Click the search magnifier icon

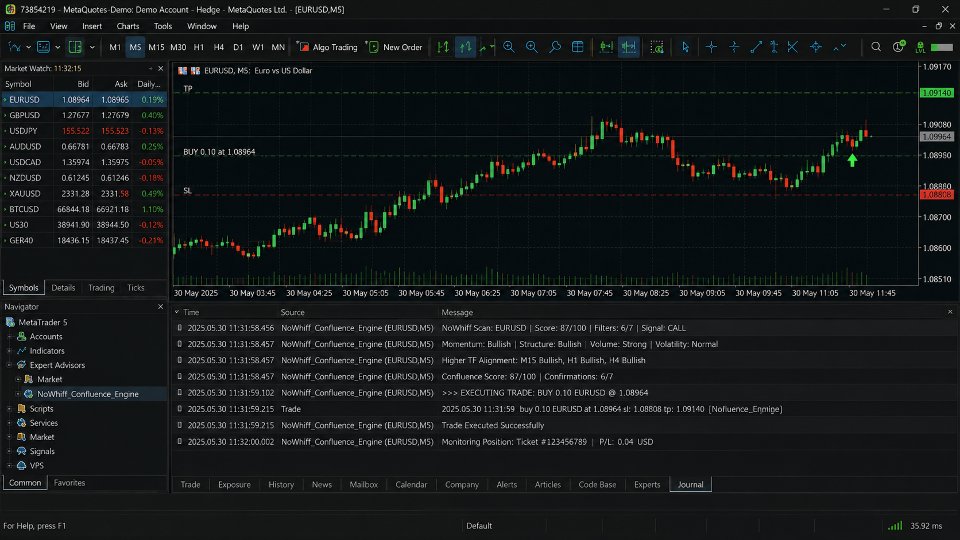876,47
